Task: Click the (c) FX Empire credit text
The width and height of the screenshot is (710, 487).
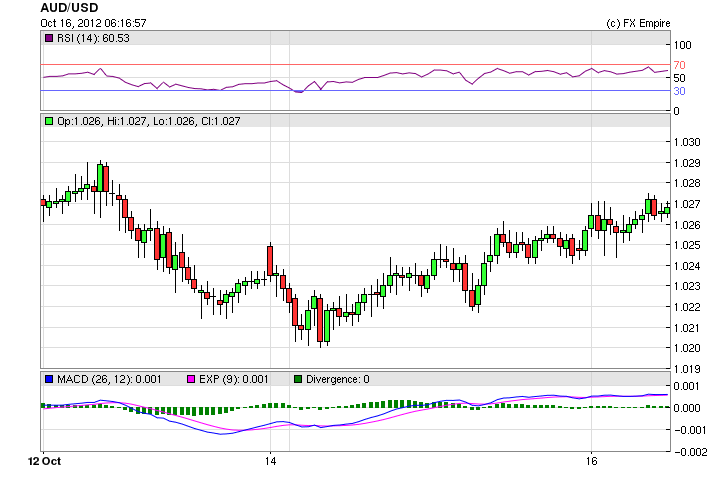Action: [x=638, y=23]
